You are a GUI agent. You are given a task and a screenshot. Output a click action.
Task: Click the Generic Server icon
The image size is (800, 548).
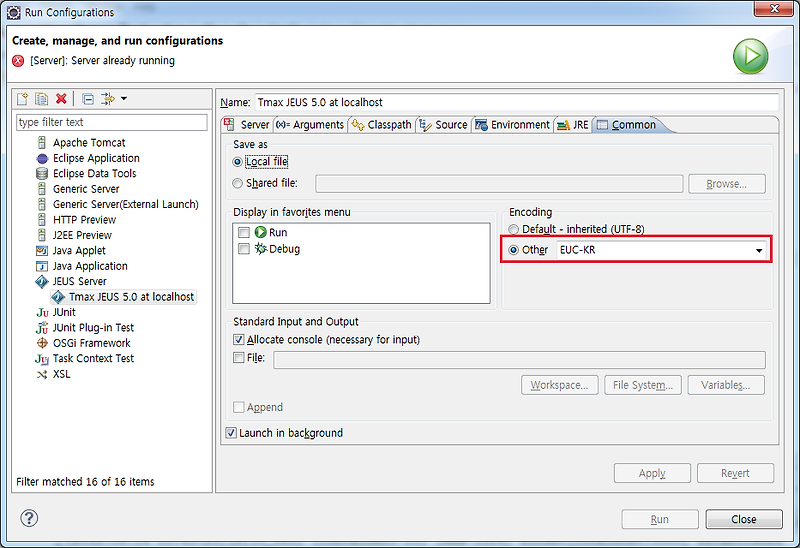42,189
